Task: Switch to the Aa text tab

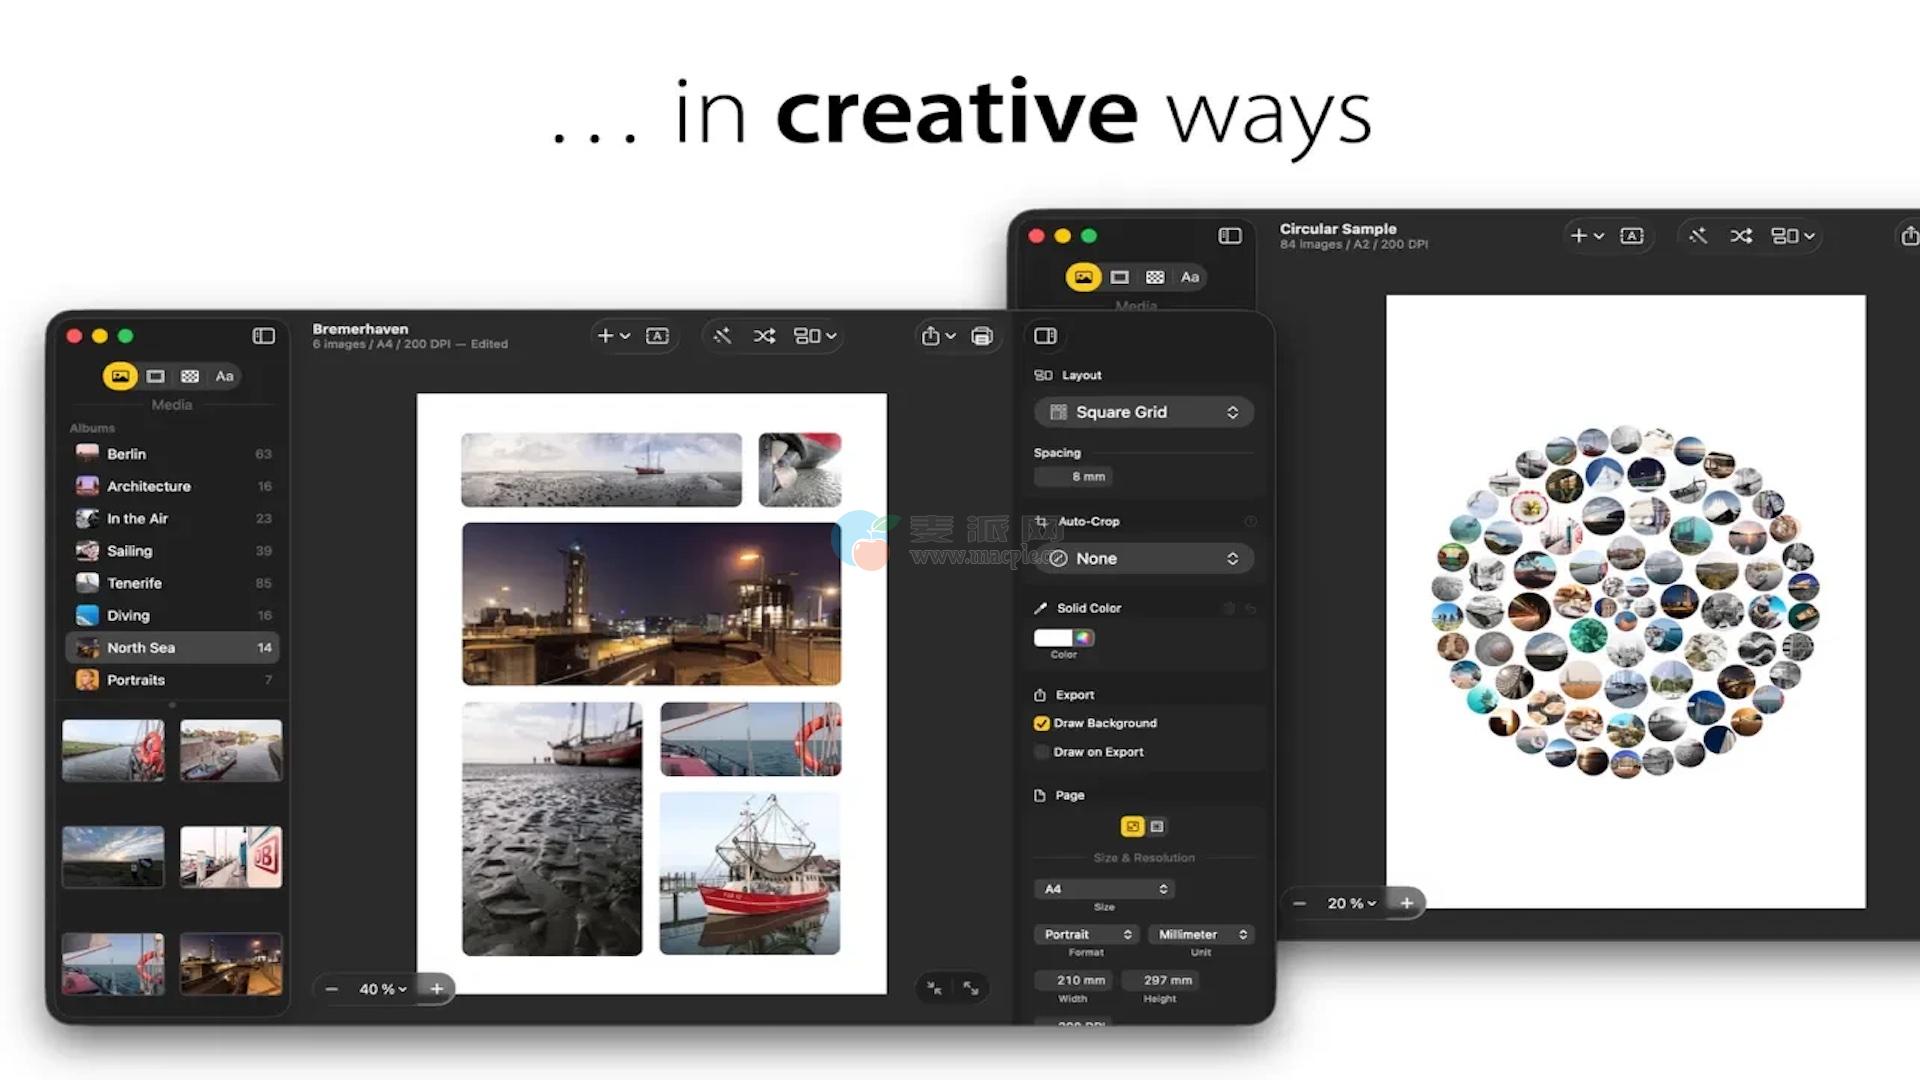Action: 224,376
